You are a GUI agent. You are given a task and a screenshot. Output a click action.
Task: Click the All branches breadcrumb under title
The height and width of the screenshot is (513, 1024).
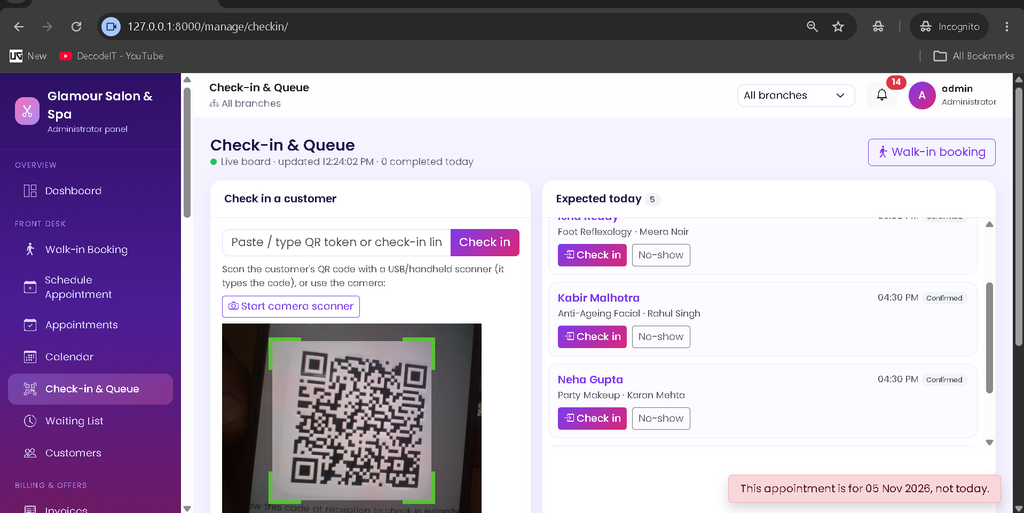pos(245,104)
